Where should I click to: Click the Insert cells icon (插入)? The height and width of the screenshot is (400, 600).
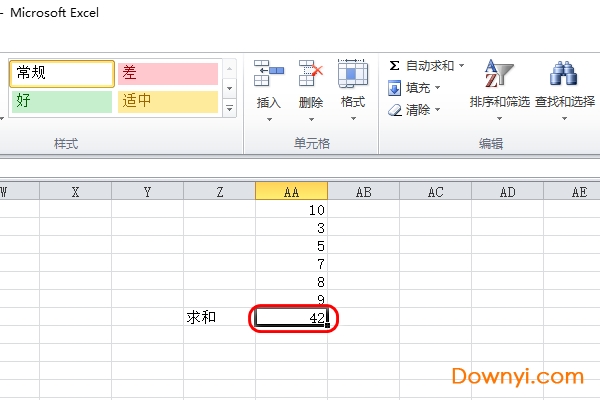(x=268, y=75)
